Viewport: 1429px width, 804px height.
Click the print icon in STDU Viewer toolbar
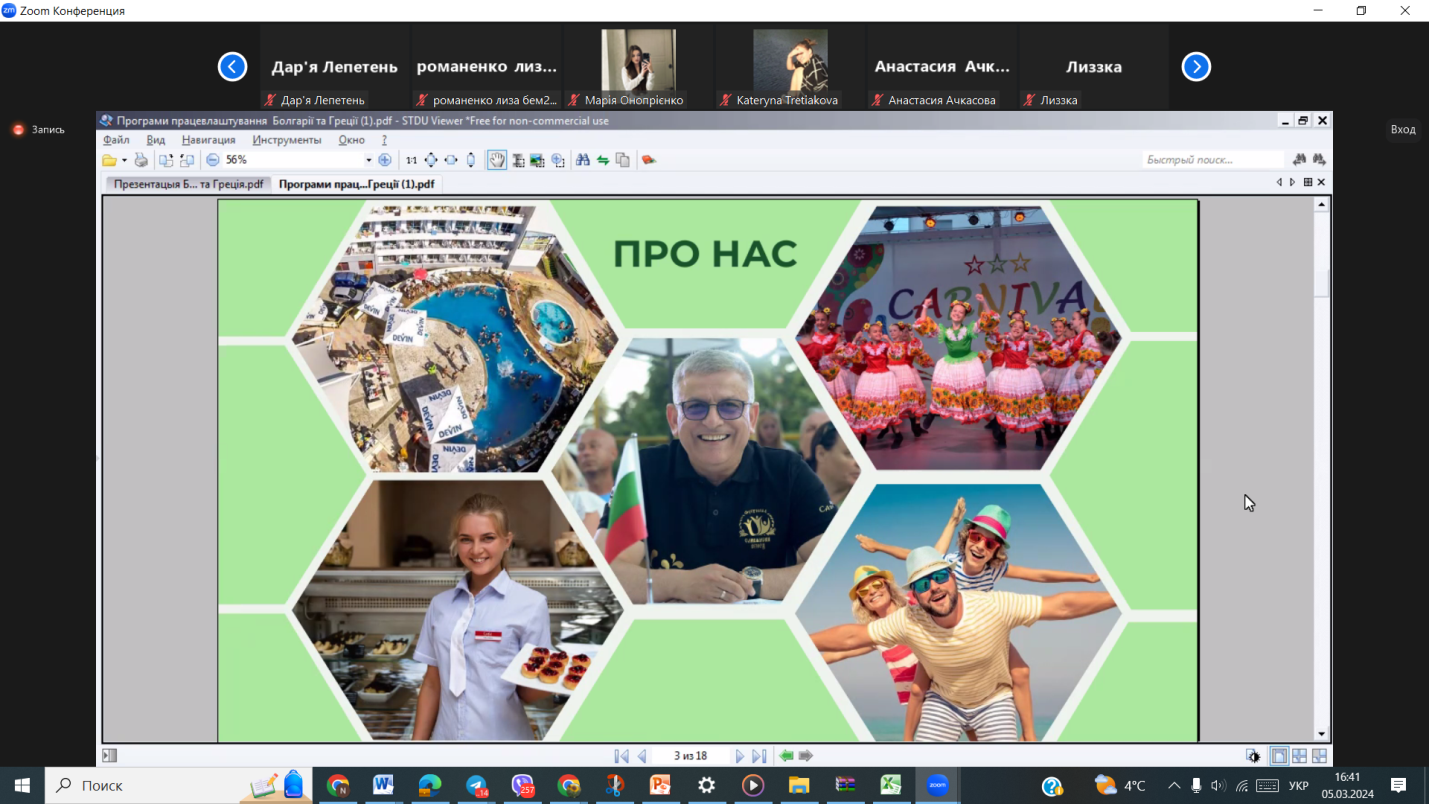tap(141, 160)
